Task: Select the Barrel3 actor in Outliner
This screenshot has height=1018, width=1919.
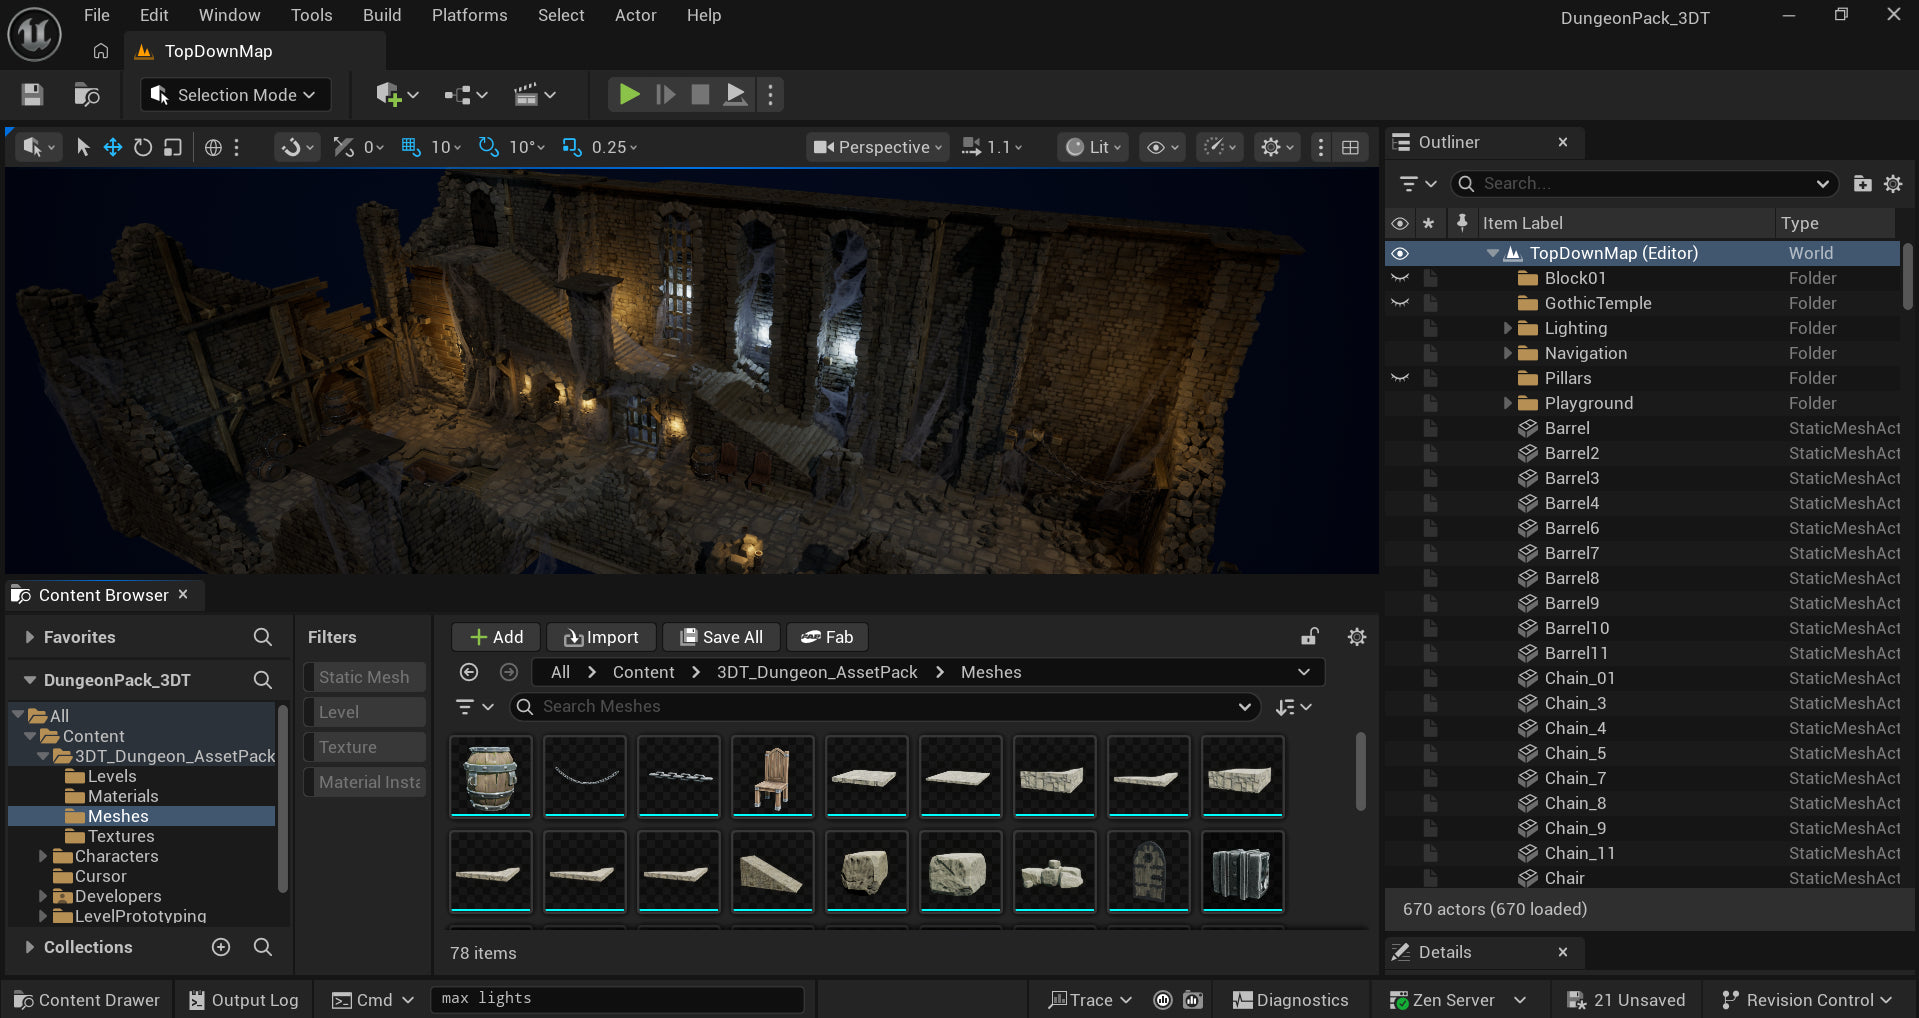Action: coord(1571,478)
